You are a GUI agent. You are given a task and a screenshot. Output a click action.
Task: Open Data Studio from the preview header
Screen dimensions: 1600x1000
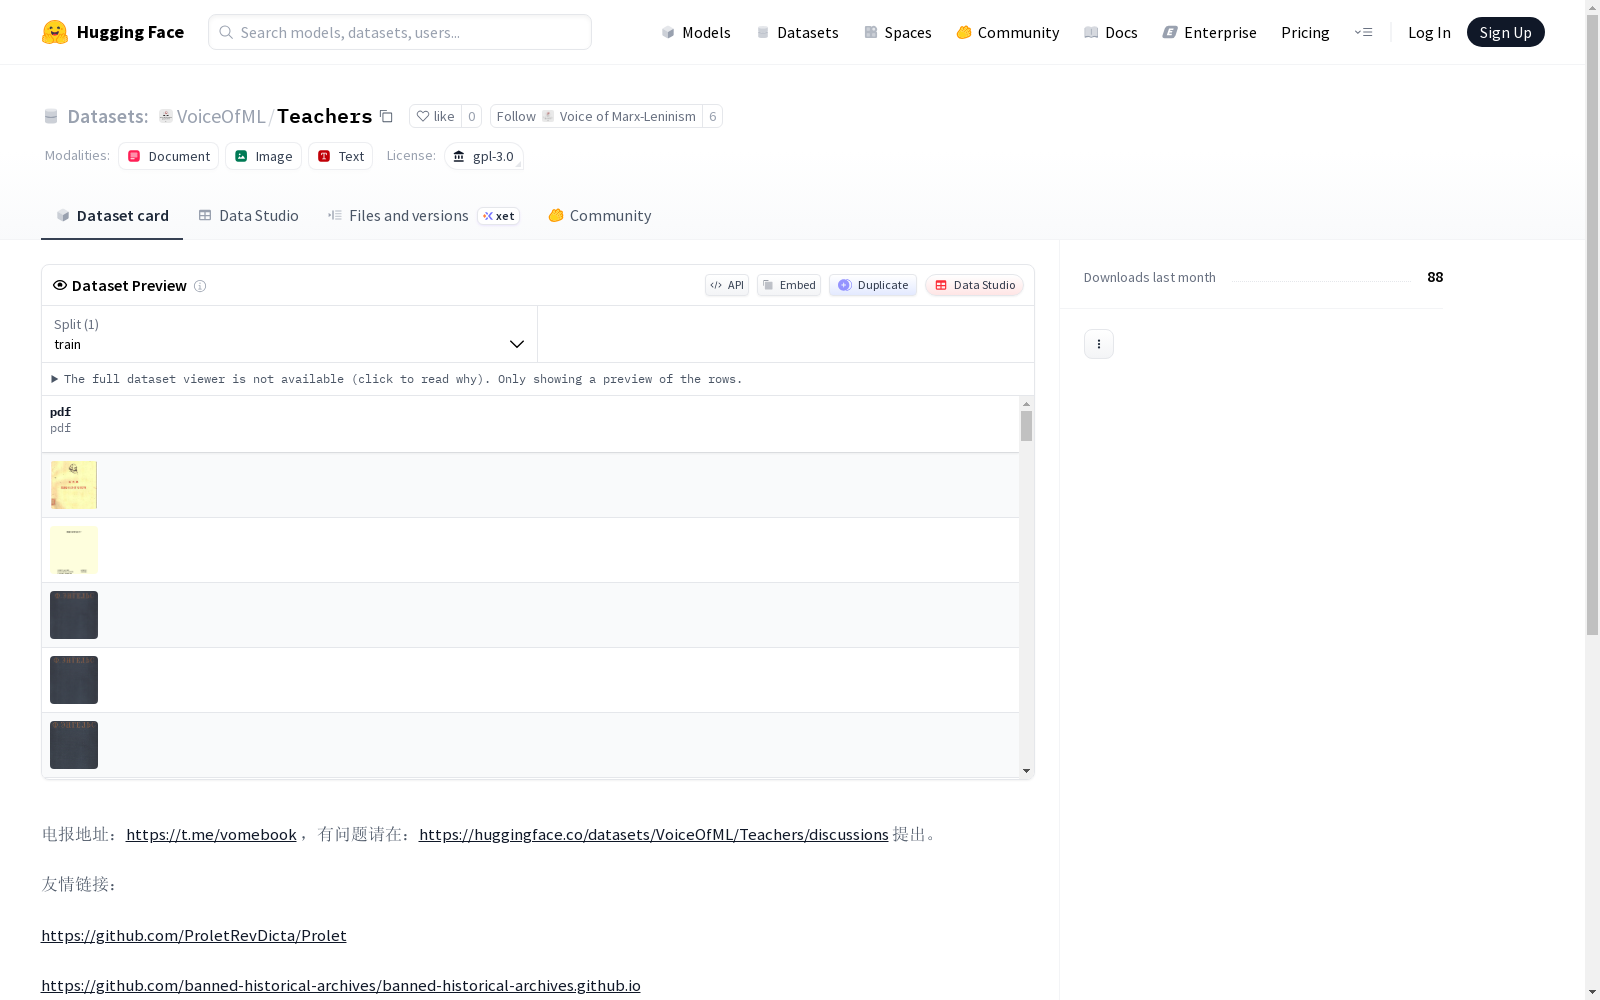click(975, 285)
